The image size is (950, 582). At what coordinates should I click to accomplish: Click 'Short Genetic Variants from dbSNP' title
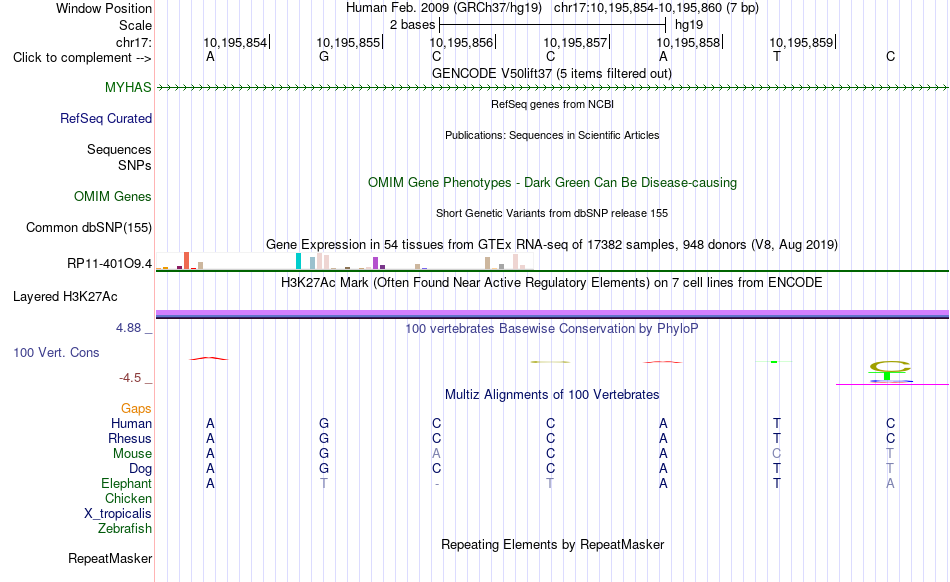pyautogui.click(x=552, y=213)
